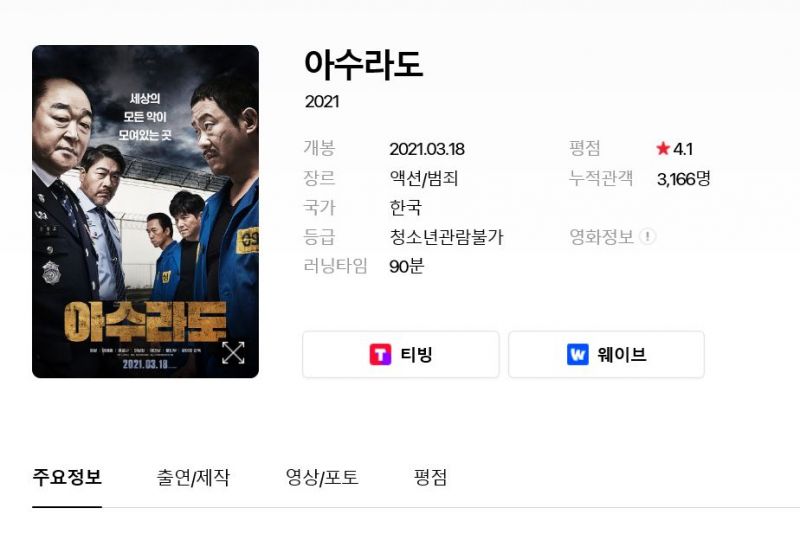Image resolution: width=800 pixels, height=534 pixels.
Task: Click the Wavve W logo icon
Action: point(578,354)
